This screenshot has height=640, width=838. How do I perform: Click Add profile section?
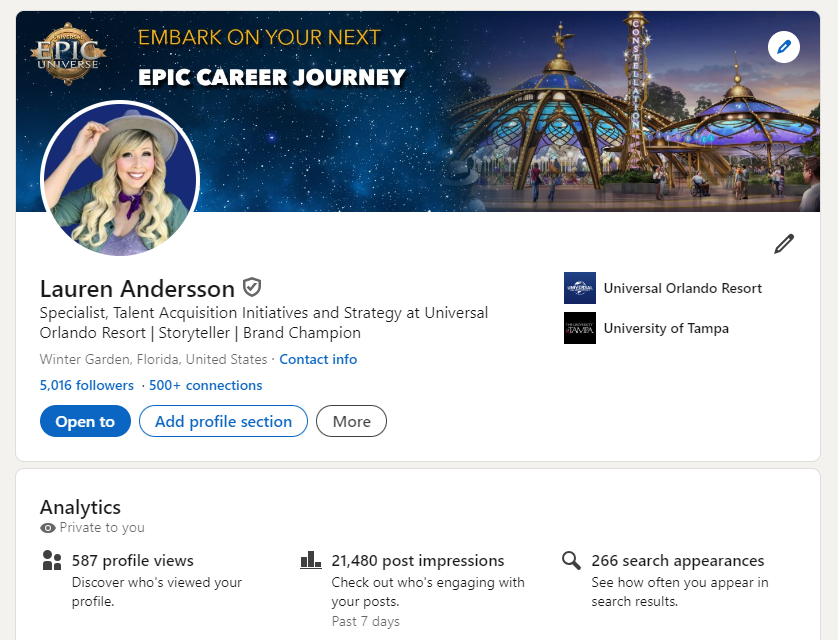[x=223, y=421]
